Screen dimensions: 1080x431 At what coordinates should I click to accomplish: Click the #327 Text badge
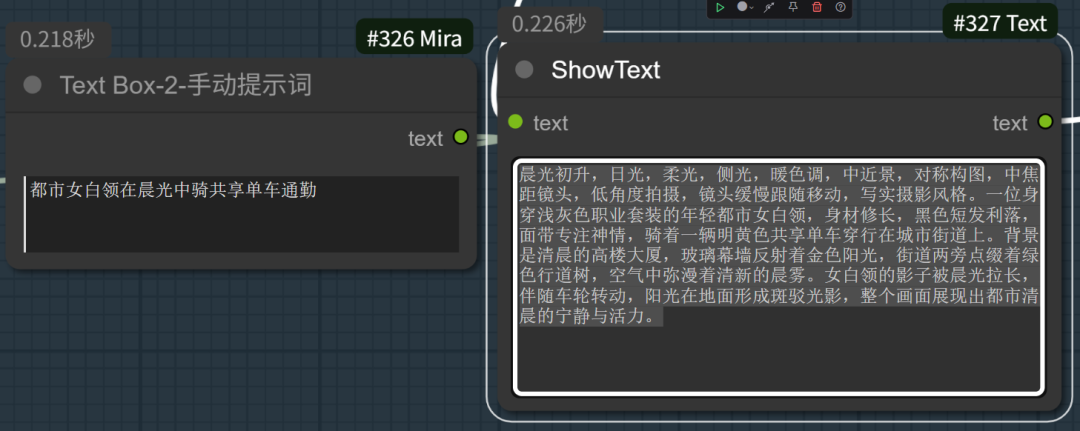coord(999,23)
